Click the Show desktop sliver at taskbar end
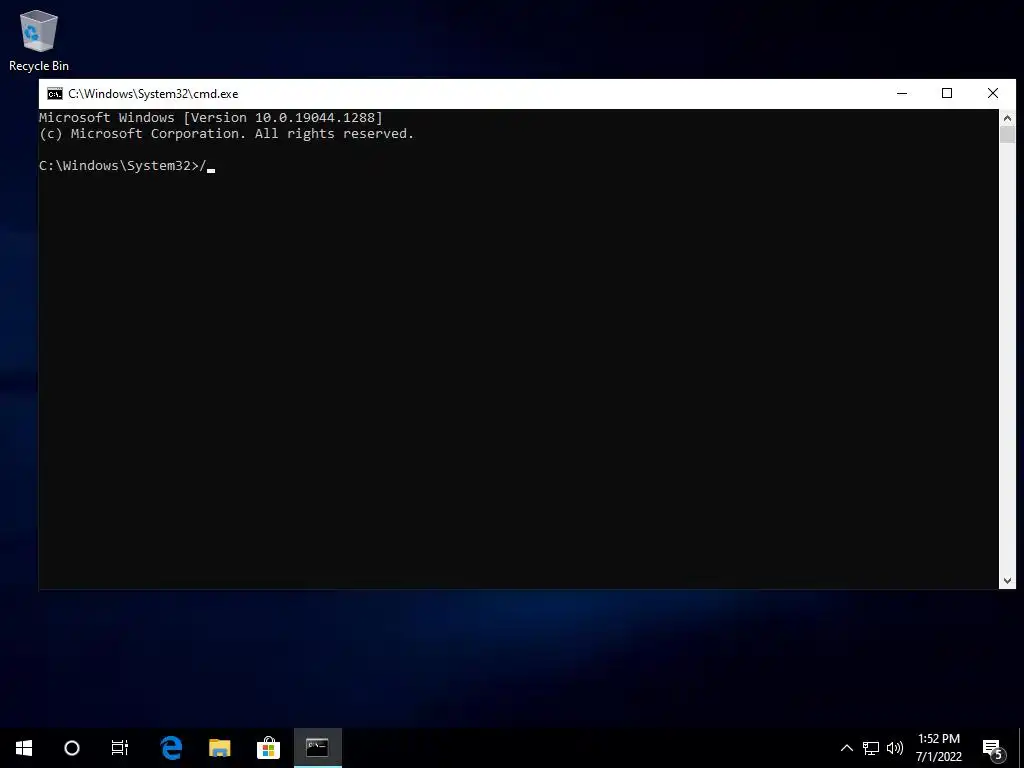The width and height of the screenshot is (1024, 768). click(x=1021, y=748)
